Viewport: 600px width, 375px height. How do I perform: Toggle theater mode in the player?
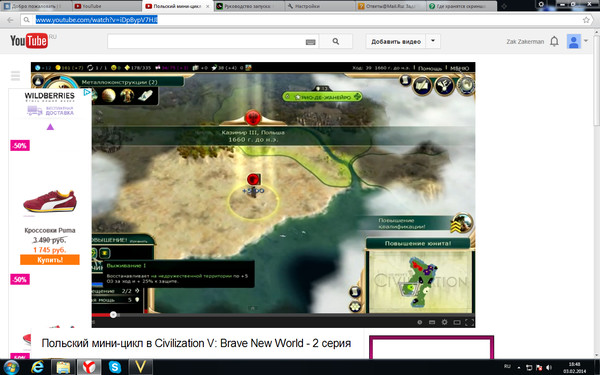pos(457,322)
